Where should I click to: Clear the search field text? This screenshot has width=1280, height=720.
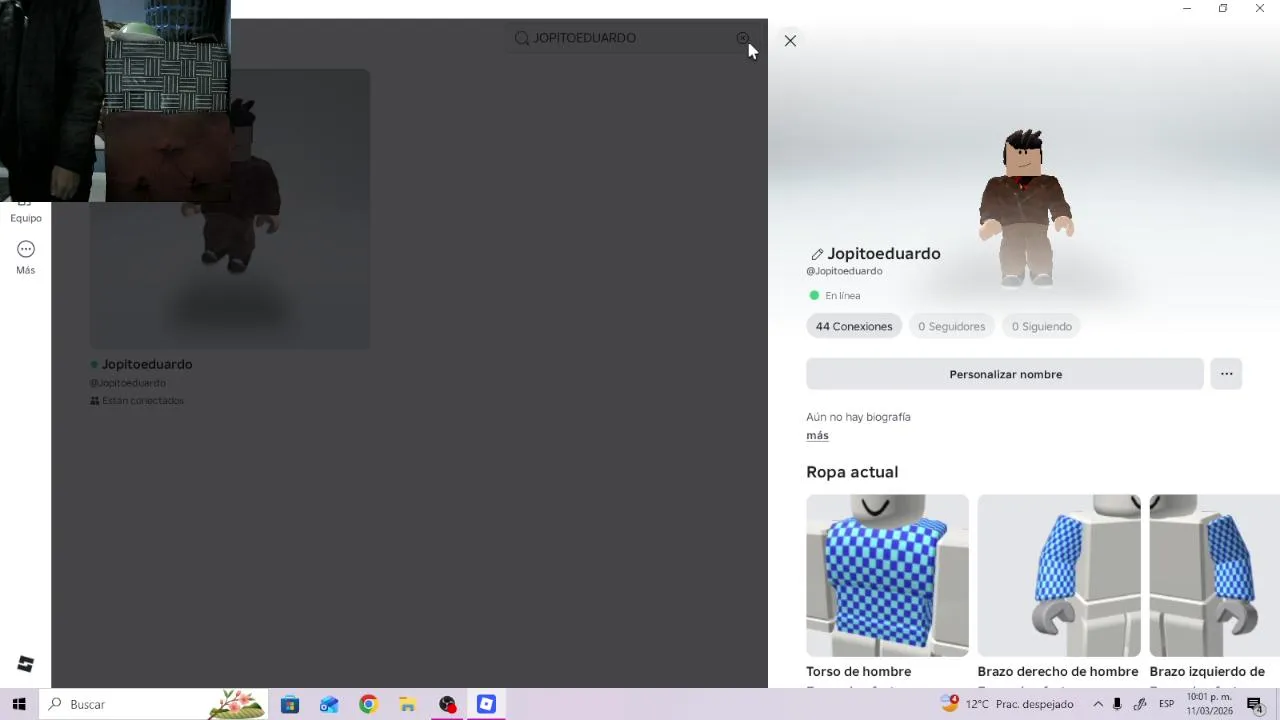pos(743,38)
